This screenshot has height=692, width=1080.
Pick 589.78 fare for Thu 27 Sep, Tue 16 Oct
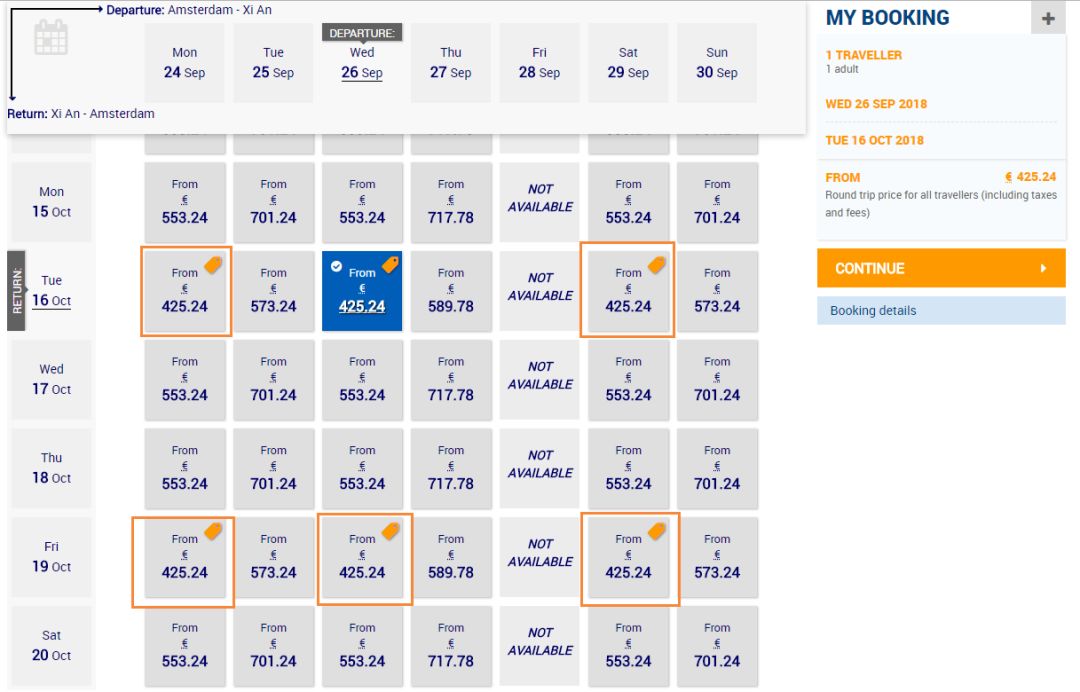point(451,291)
